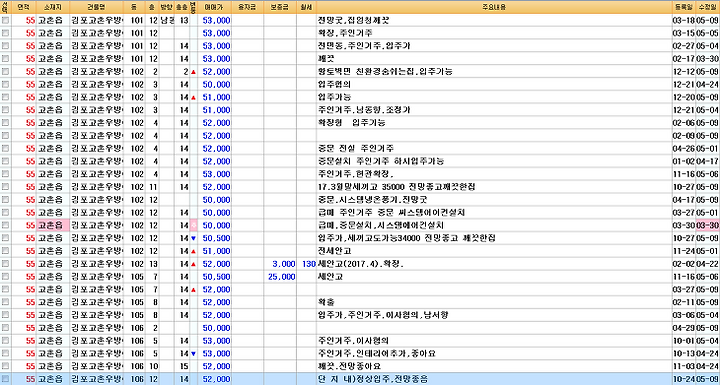Tick checkbox of the 중문,시스템냉온풍기,전망굿 row
The width and height of the screenshot is (720, 385).
coord(5,200)
